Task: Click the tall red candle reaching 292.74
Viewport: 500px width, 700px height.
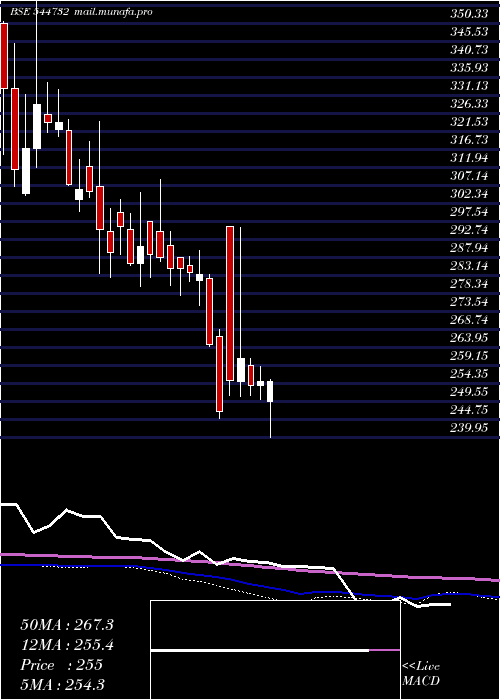Action: pyautogui.click(x=230, y=303)
